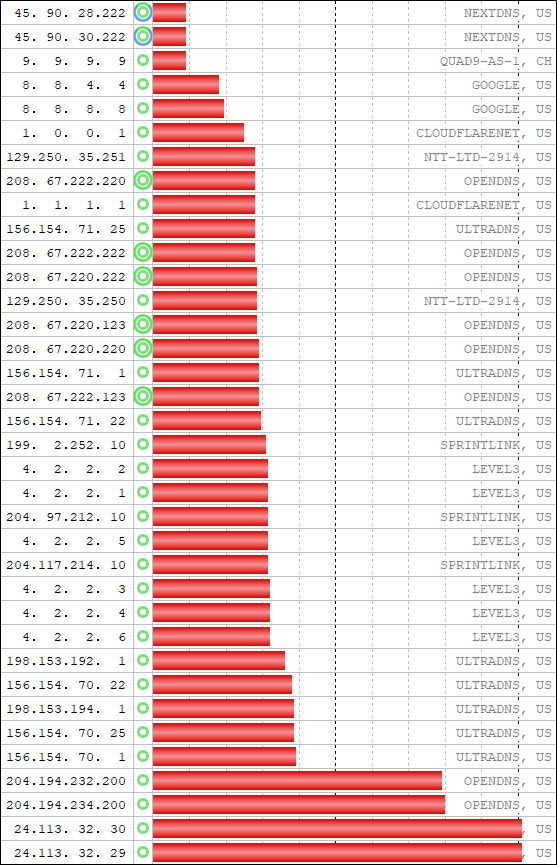The image size is (557, 865).
Task: Select the IP address 156.154.70.1
Action: click(x=66, y=757)
